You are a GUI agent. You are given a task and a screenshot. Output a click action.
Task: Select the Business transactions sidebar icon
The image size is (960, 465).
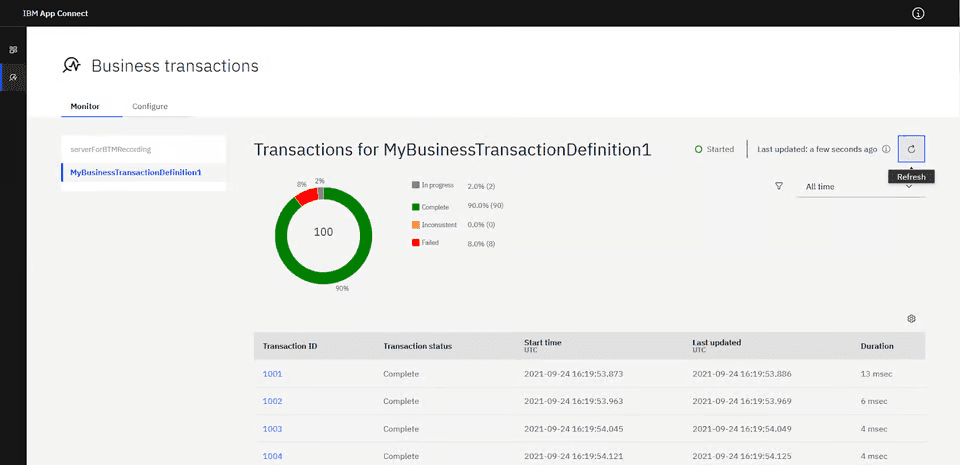pos(13,77)
